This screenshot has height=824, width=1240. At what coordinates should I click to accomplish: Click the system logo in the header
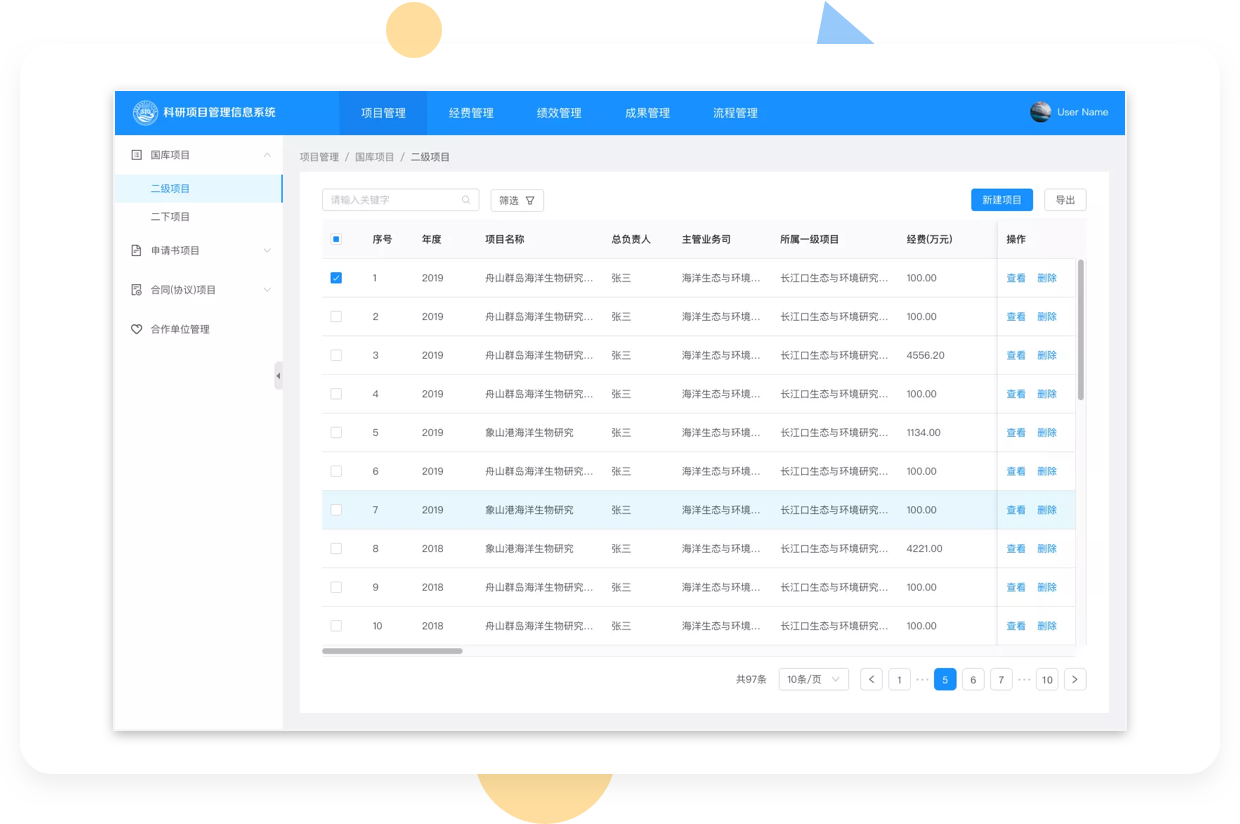click(x=146, y=113)
